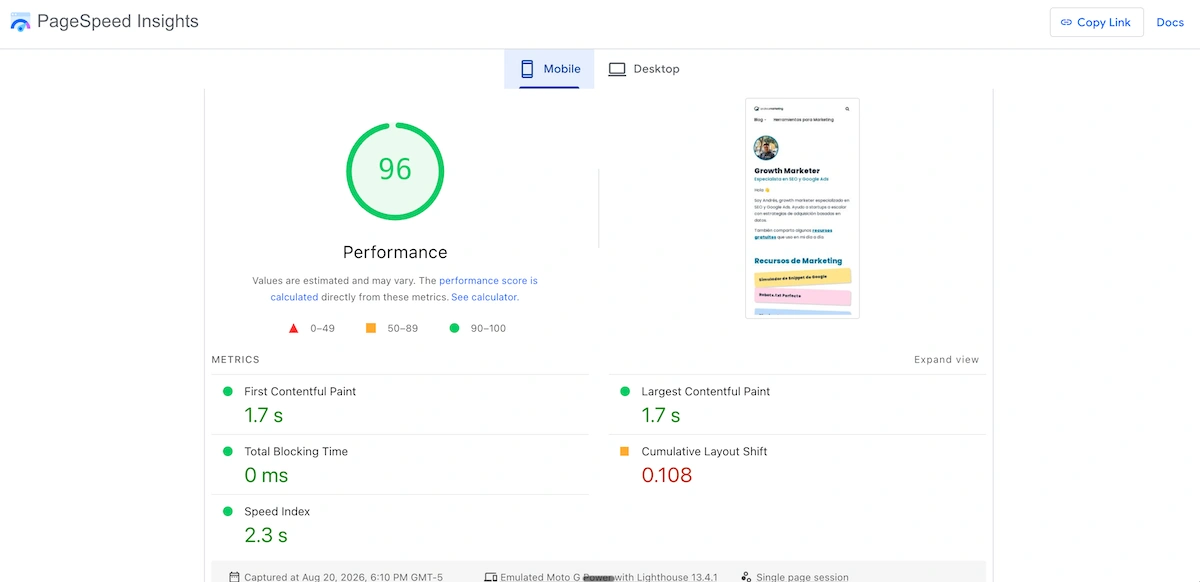1200x582 pixels.
Task: Click green dot beside First Contentful Paint
Action: pyautogui.click(x=227, y=392)
